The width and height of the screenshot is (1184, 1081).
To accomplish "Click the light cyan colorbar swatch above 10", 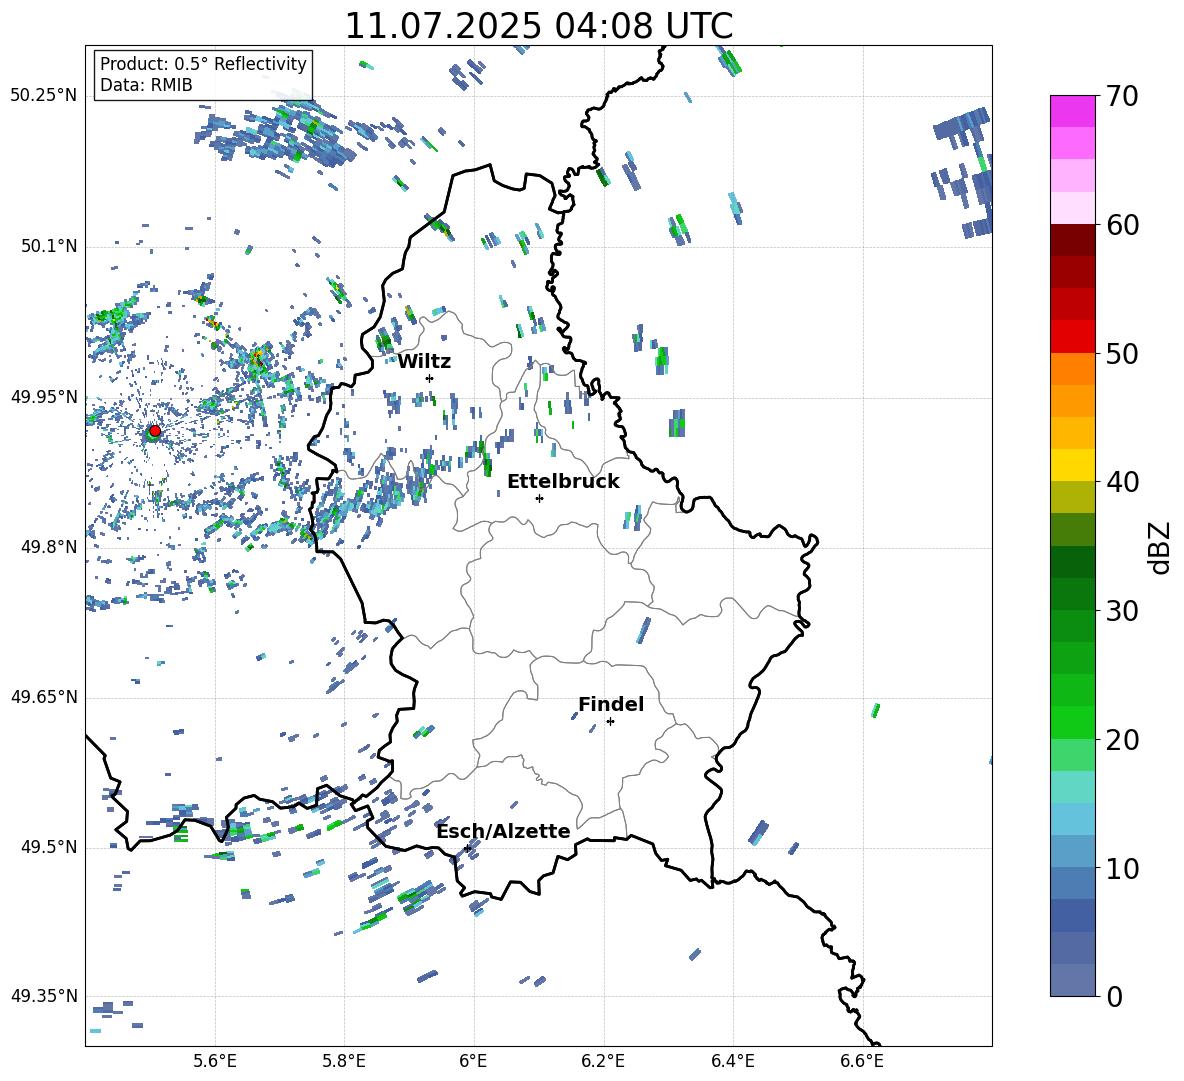I will [x=1072, y=819].
